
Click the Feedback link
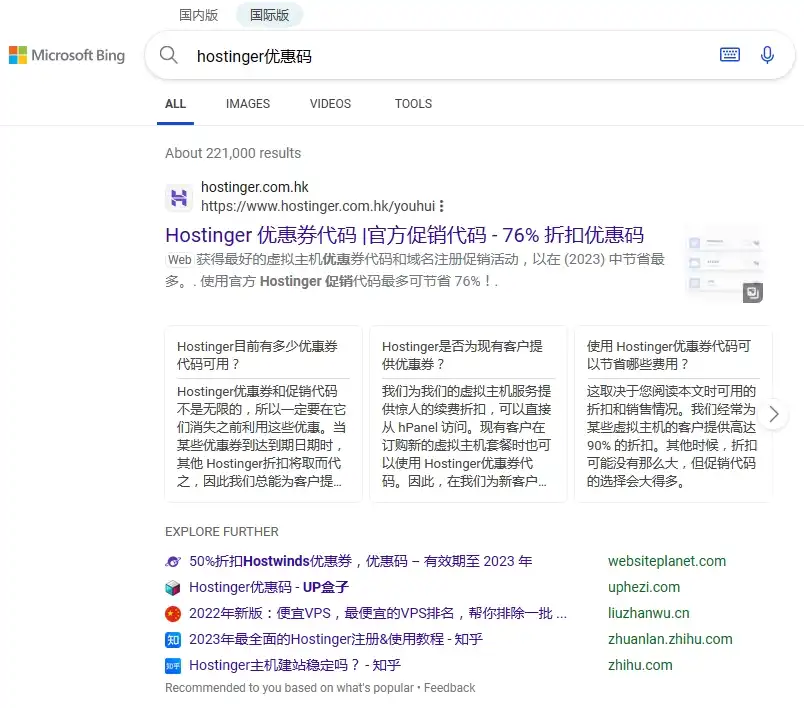point(449,688)
